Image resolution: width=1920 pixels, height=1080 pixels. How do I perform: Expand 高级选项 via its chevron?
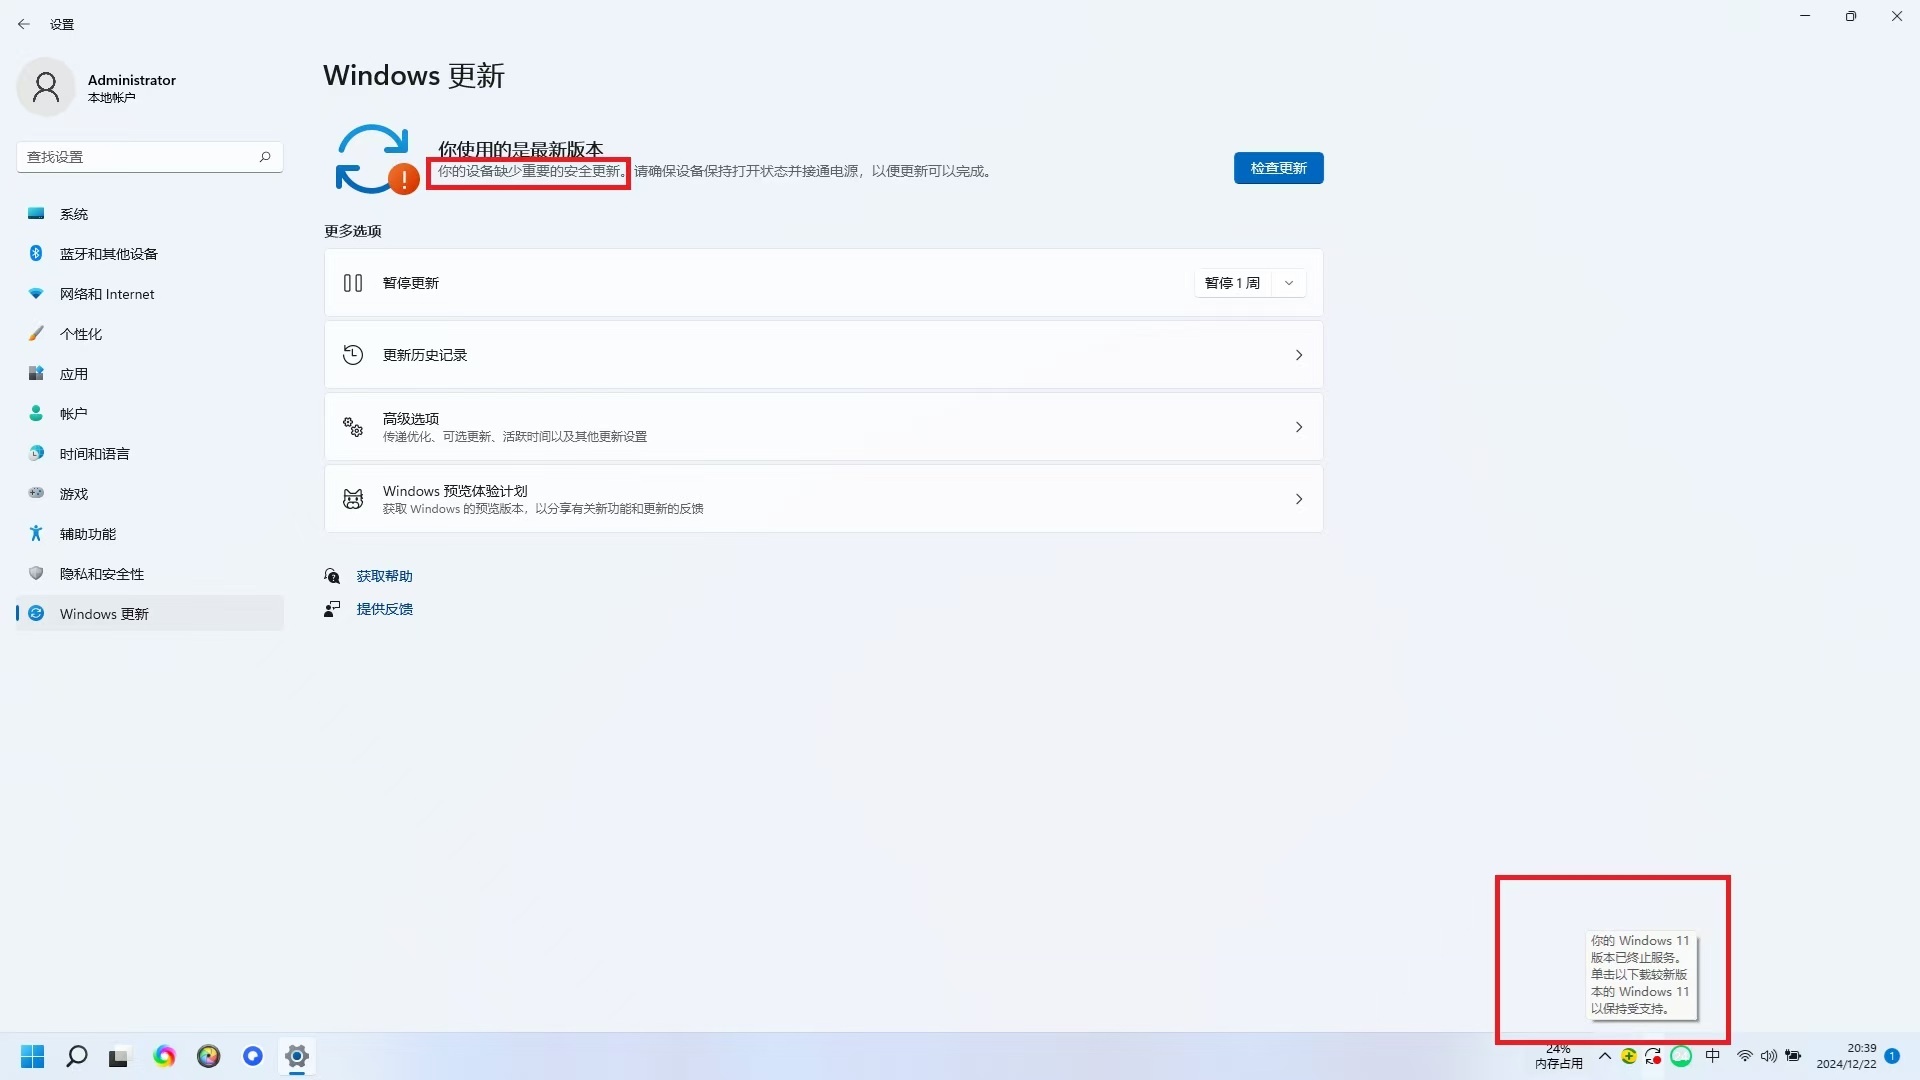pyautogui.click(x=1298, y=426)
